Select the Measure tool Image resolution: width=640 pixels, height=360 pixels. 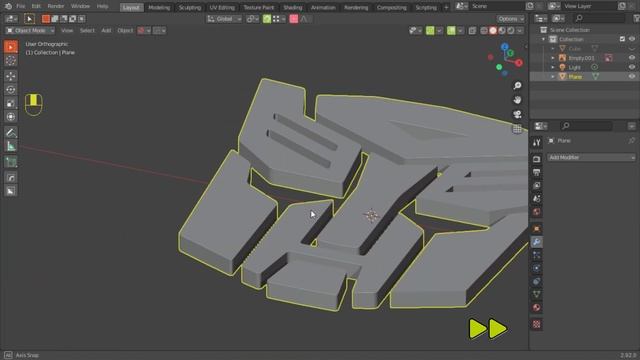point(11,146)
